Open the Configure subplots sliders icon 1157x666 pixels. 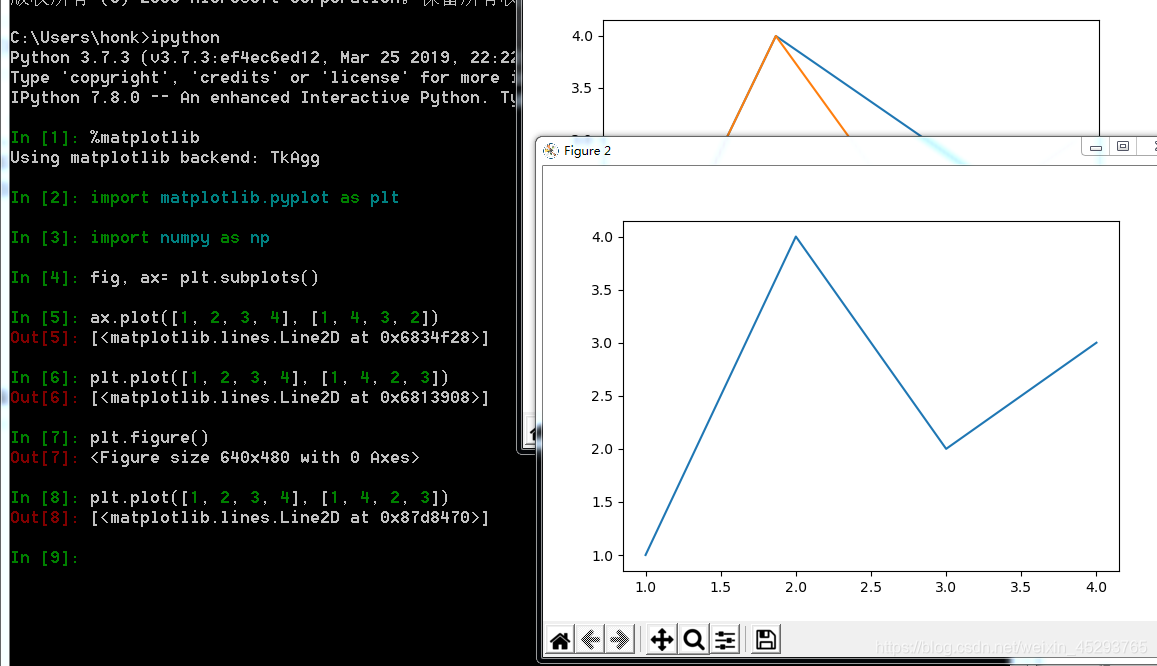click(725, 639)
